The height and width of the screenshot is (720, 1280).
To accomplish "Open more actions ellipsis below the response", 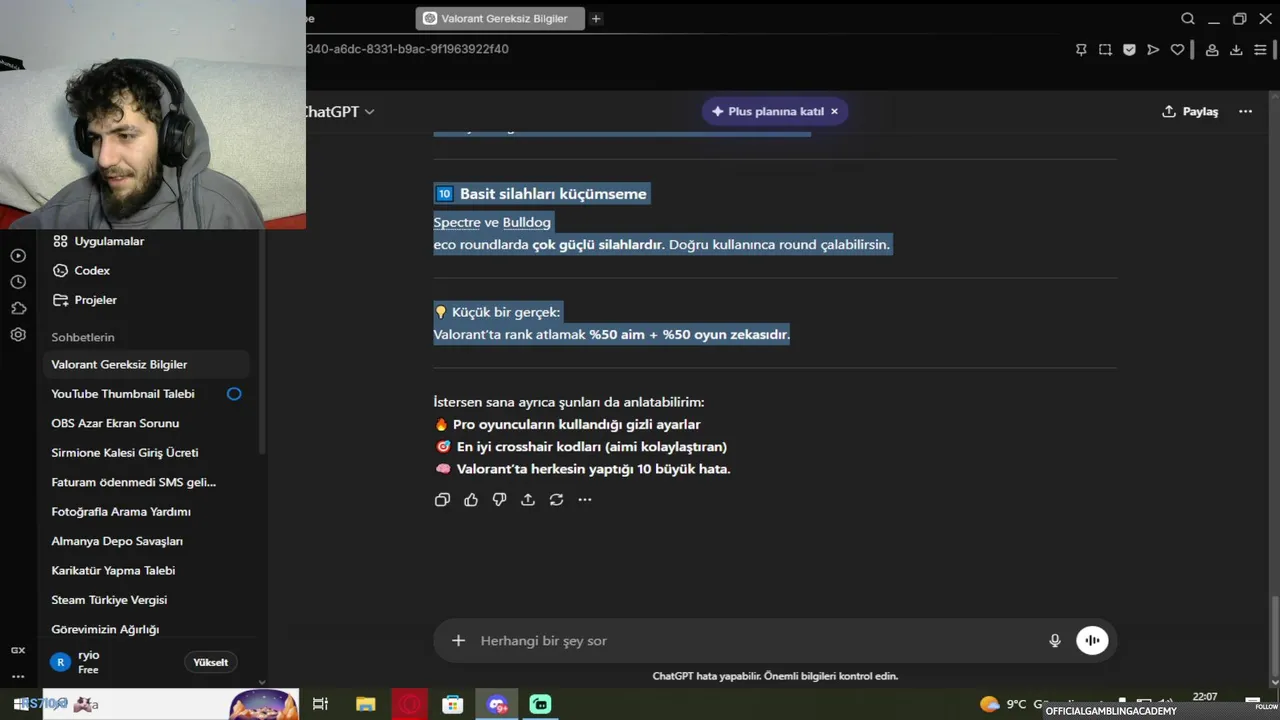I will click(585, 500).
